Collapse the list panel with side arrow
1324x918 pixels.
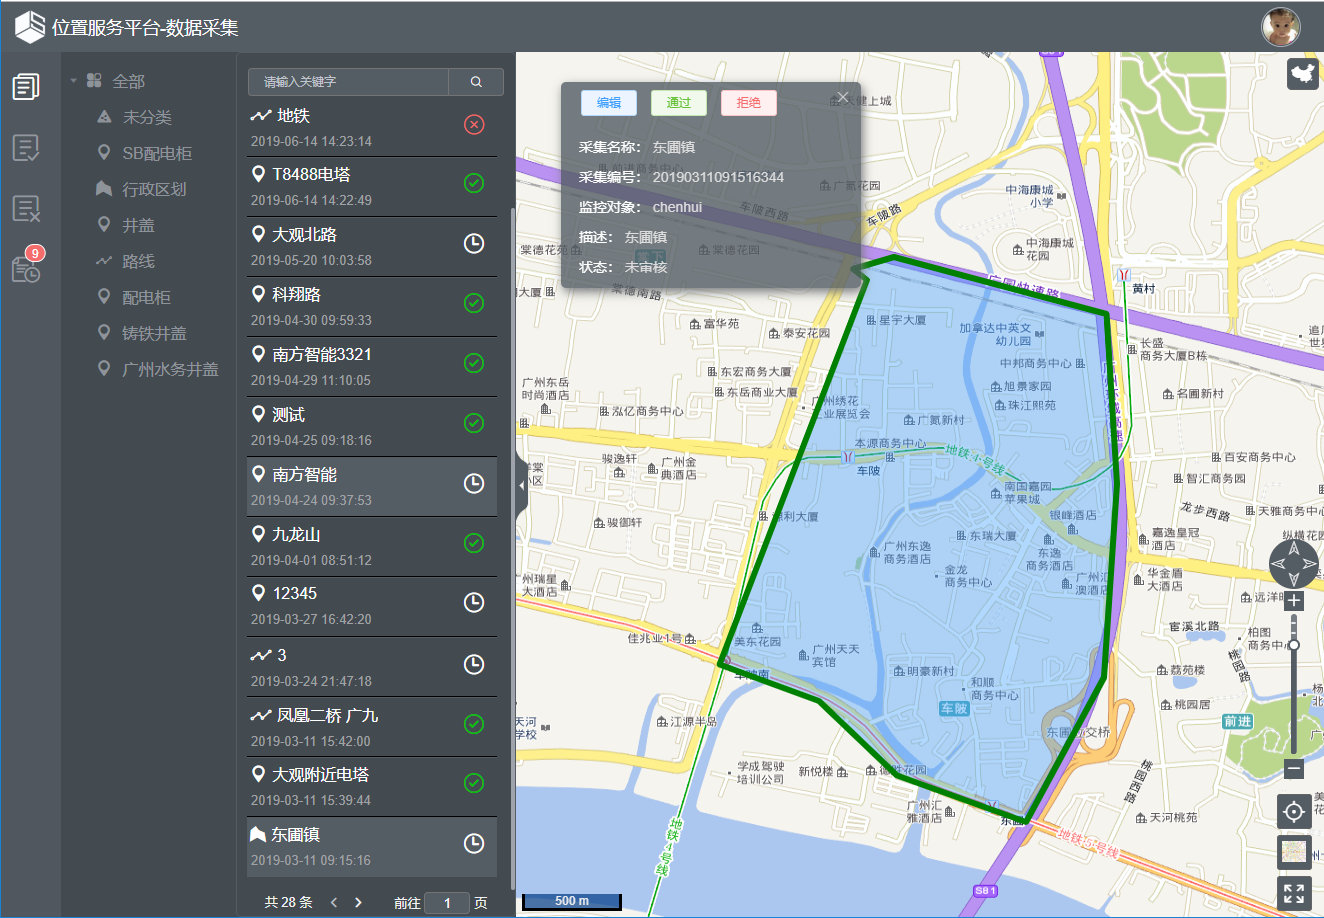click(521, 485)
